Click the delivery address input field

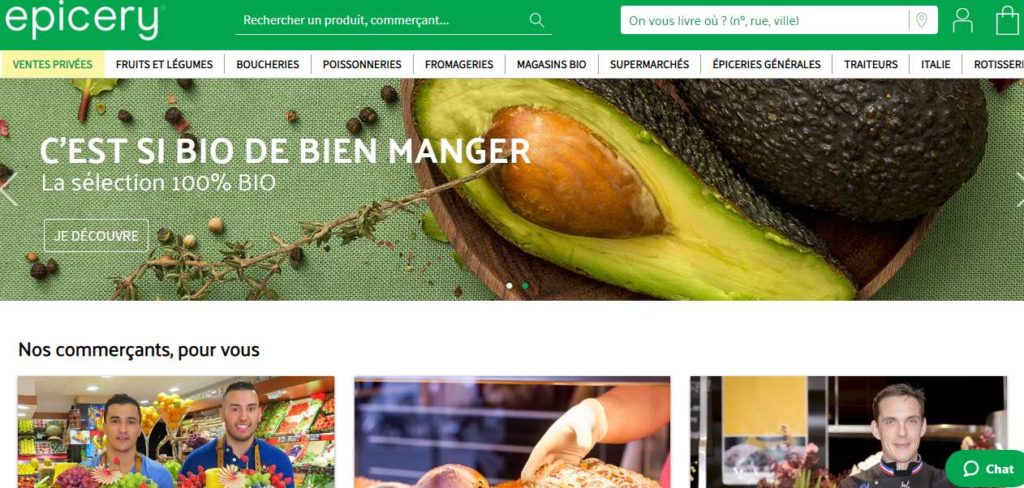[x=764, y=20]
